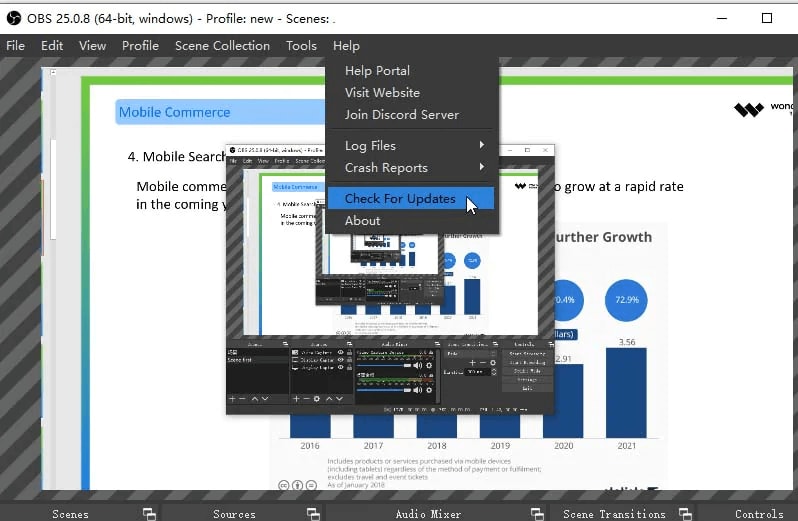This screenshot has width=798, height=521.
Task: Click the OBS logo in the title bar
Action: (x=14, y=18)
